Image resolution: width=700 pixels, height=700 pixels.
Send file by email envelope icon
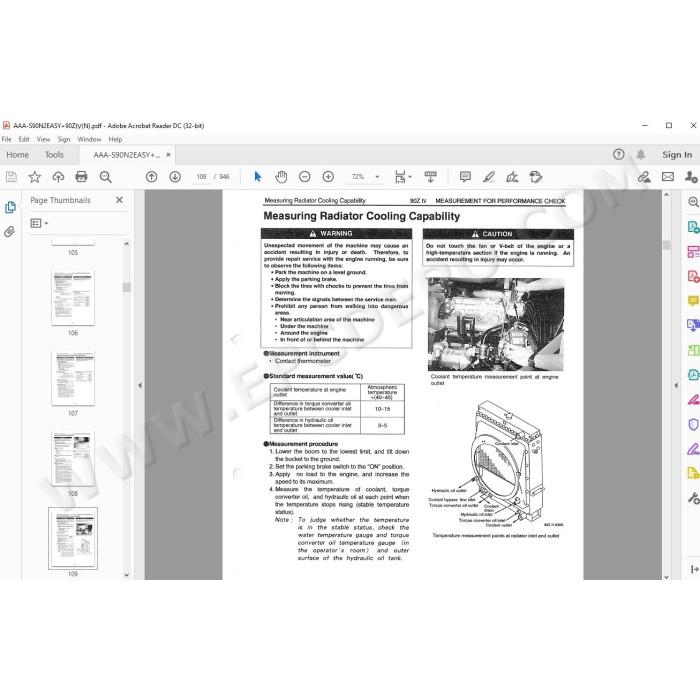668,177
